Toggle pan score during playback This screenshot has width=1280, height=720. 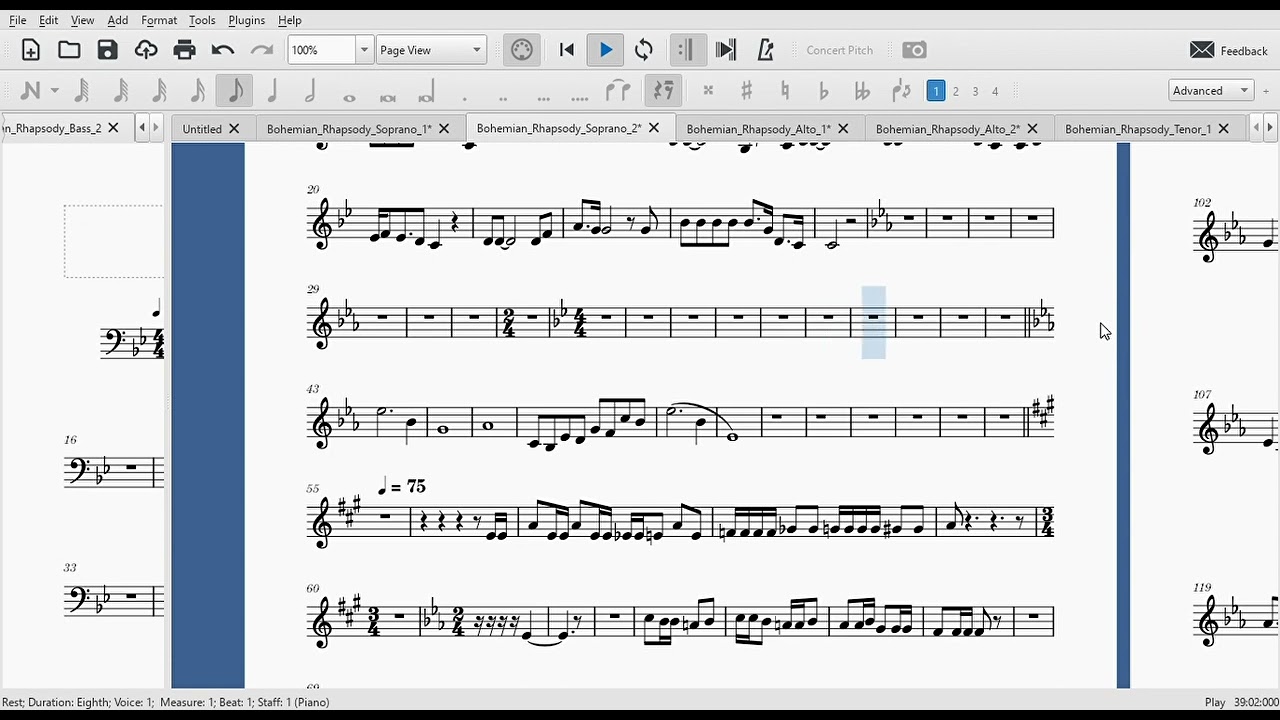(726, 50)
